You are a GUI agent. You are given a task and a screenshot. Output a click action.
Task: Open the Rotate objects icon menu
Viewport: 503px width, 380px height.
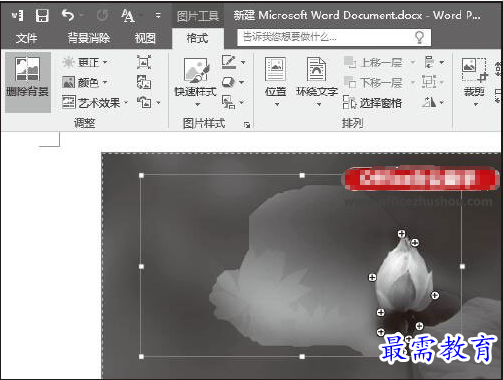click(x=429, y=102)
